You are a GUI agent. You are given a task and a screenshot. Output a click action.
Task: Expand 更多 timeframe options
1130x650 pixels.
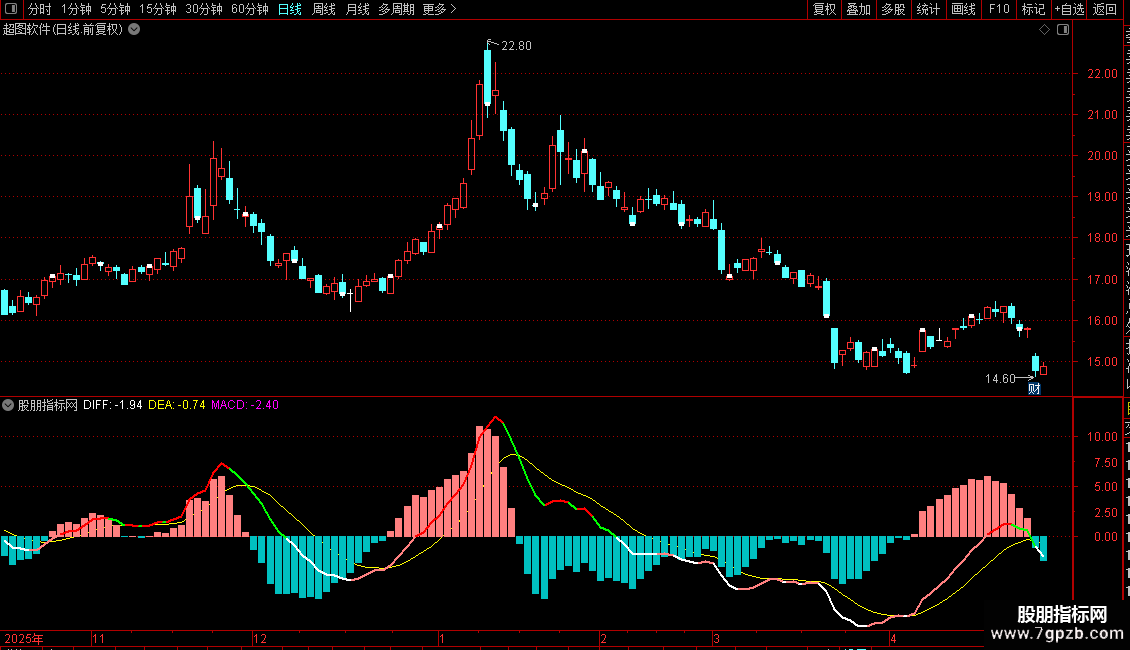(440, 9)
